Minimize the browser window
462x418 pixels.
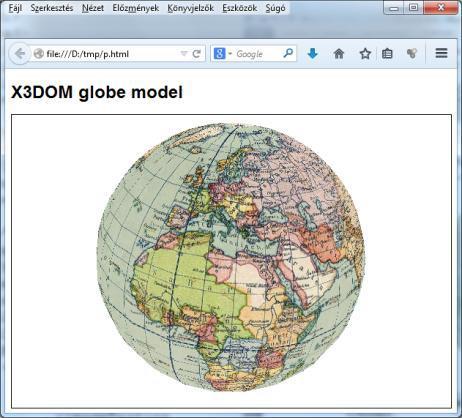[x=394, y=8]
